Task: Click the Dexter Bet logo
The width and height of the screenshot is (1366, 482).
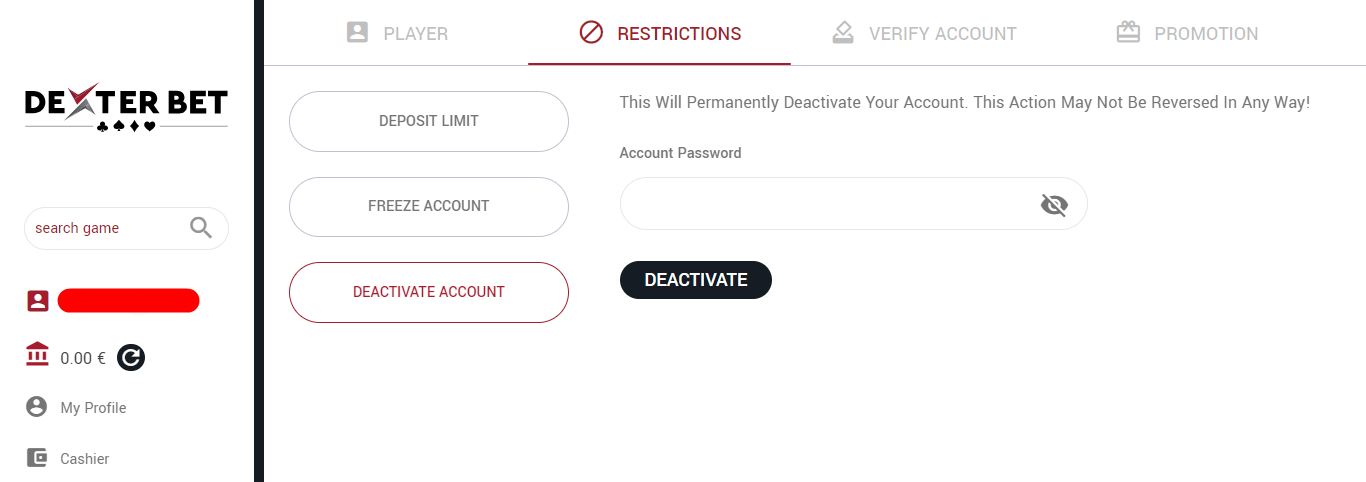Action: [x=126, y=109]
